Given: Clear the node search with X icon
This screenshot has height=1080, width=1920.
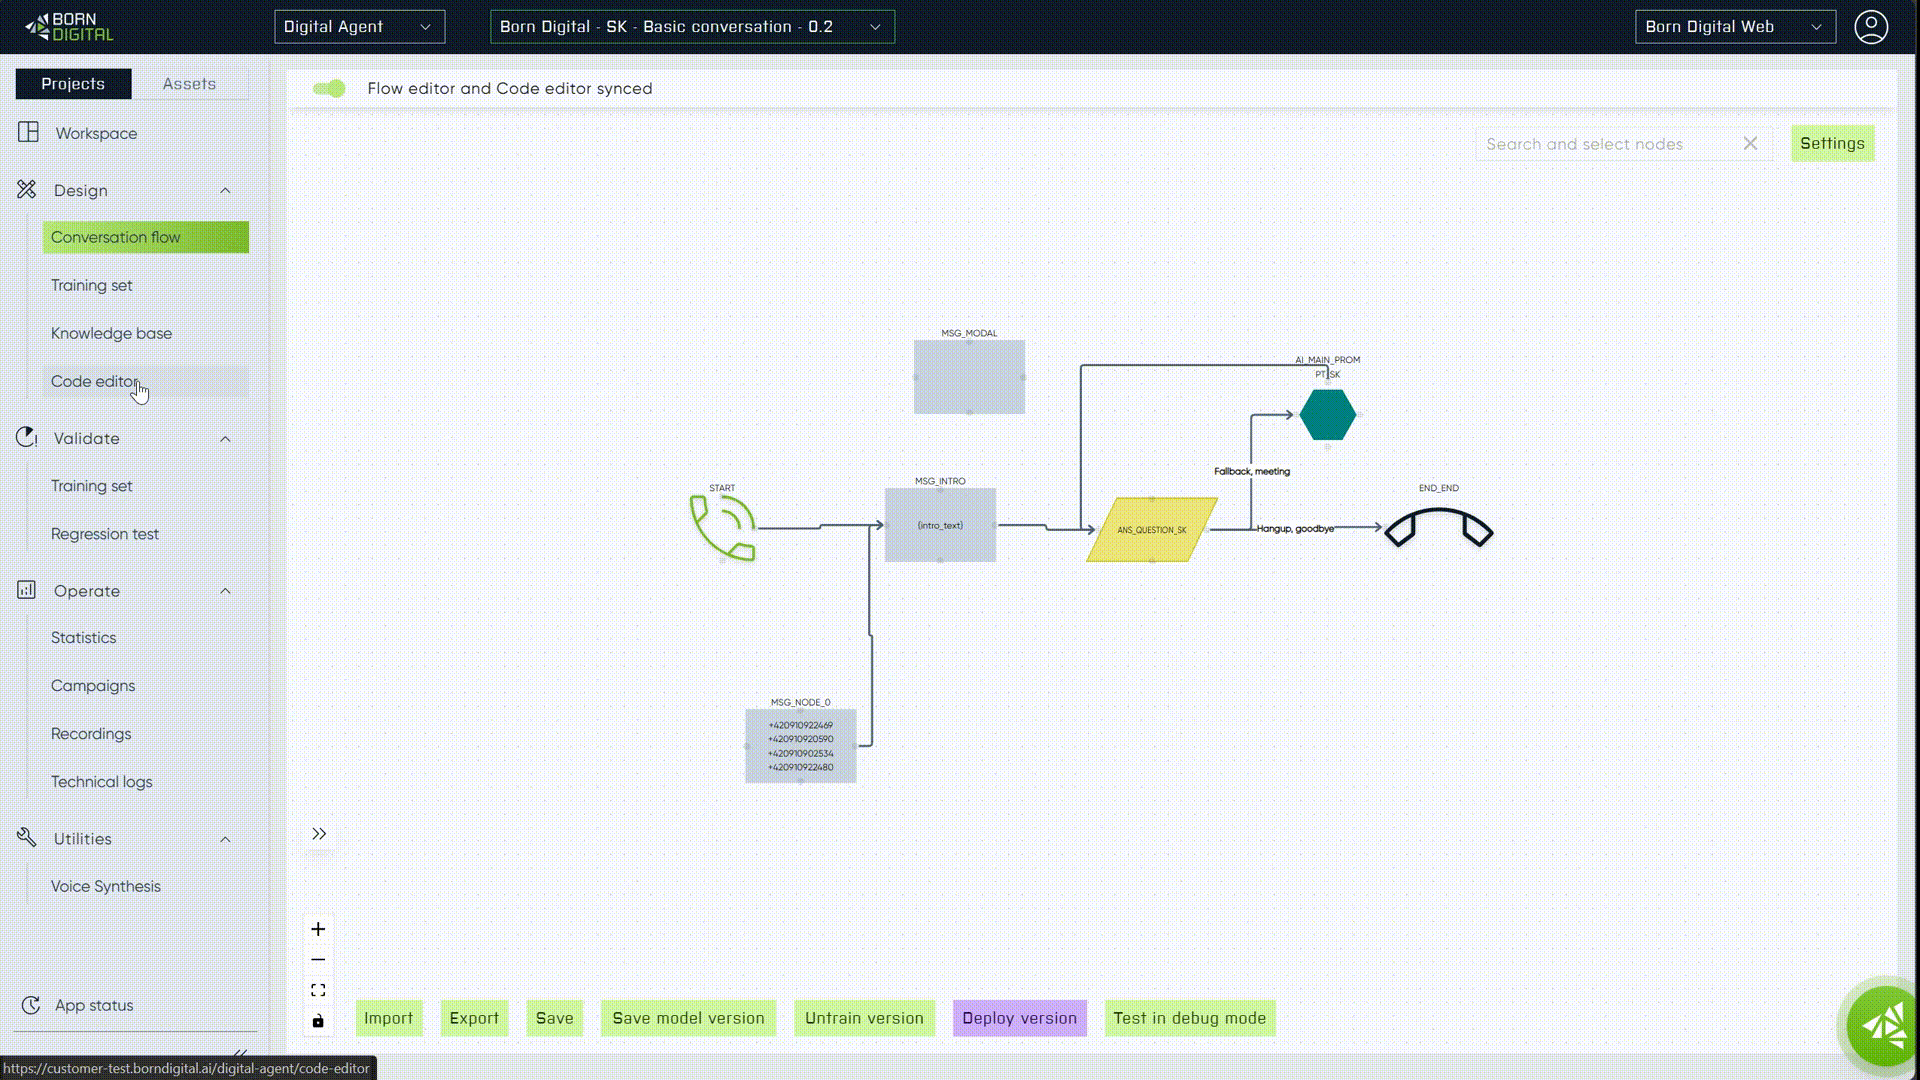Looking at the screenshot, I should tap(1750, 144).
